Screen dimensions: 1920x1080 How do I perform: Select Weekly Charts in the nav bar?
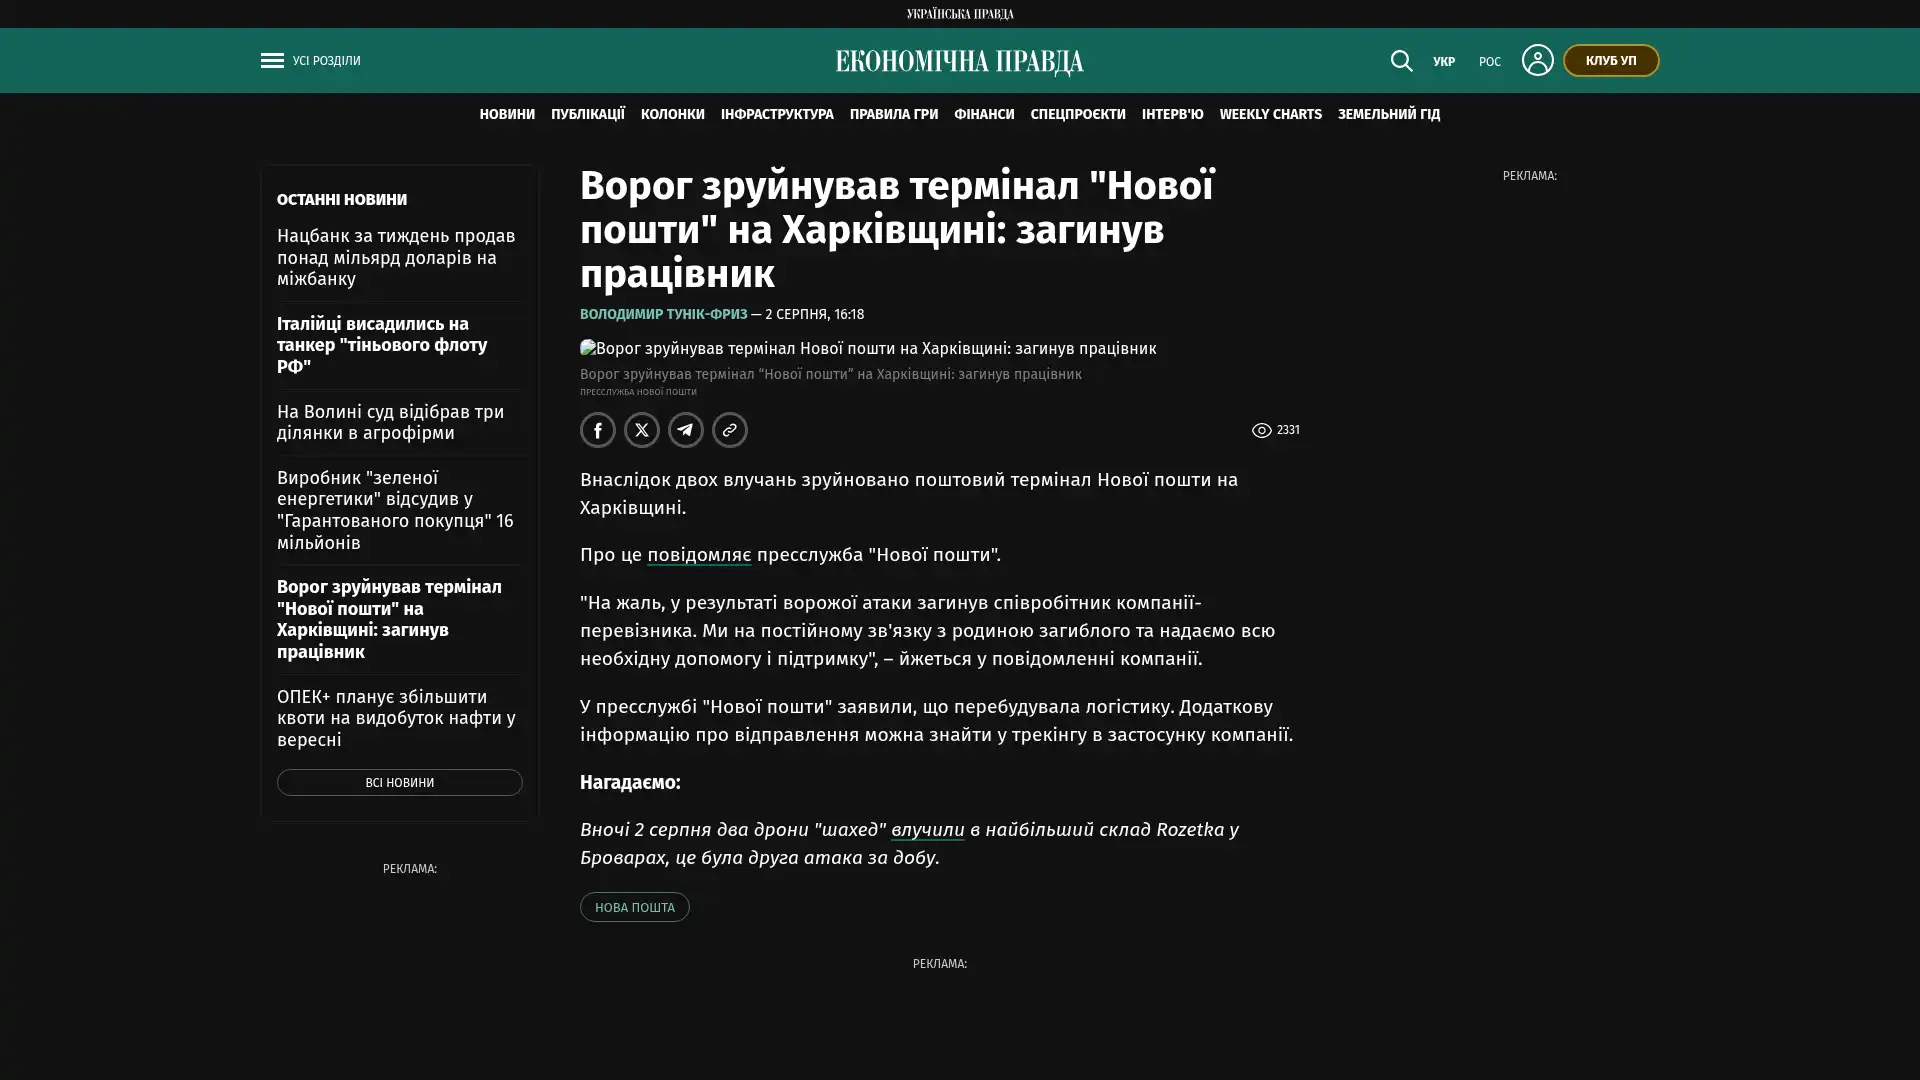point(1270,115)
